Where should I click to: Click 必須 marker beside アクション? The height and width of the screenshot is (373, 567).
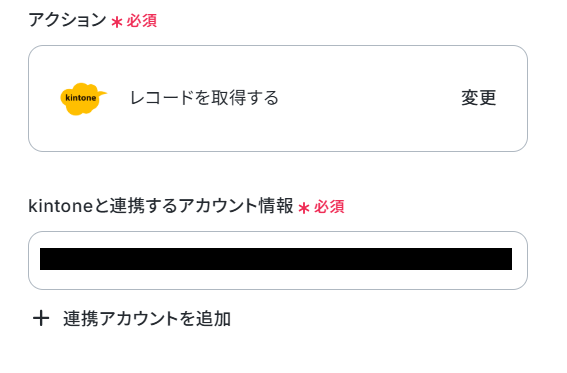point(141,21)
